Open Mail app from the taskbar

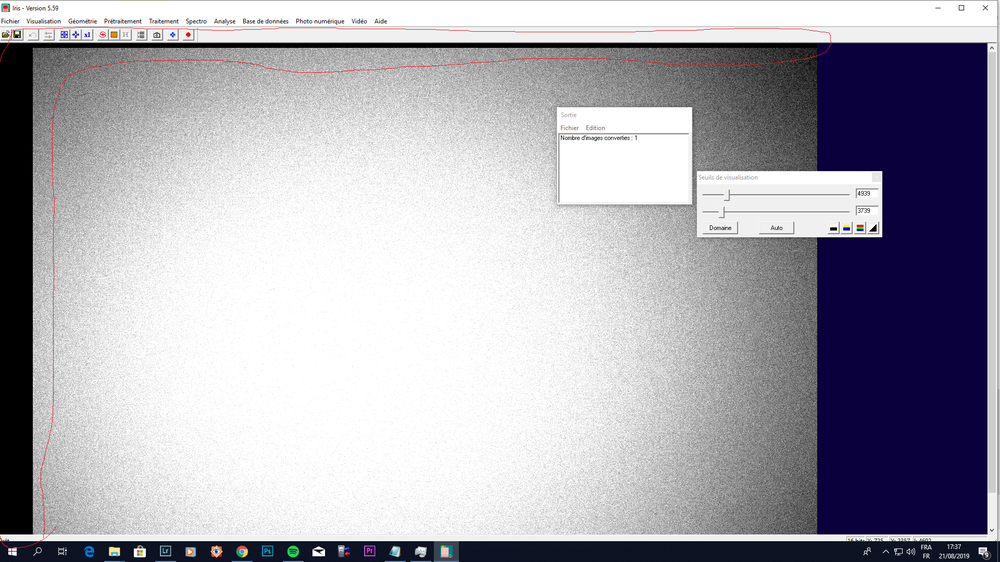[318, 552]
